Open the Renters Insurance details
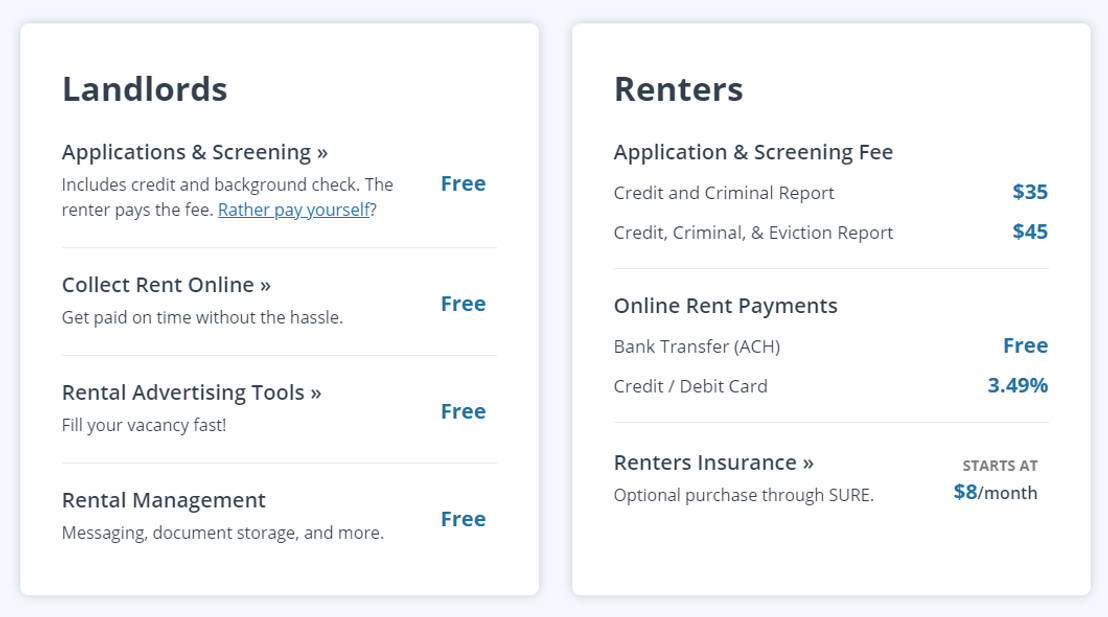Image resolution: width=1108 pixels, height=617 pixels. click(713, 462)
